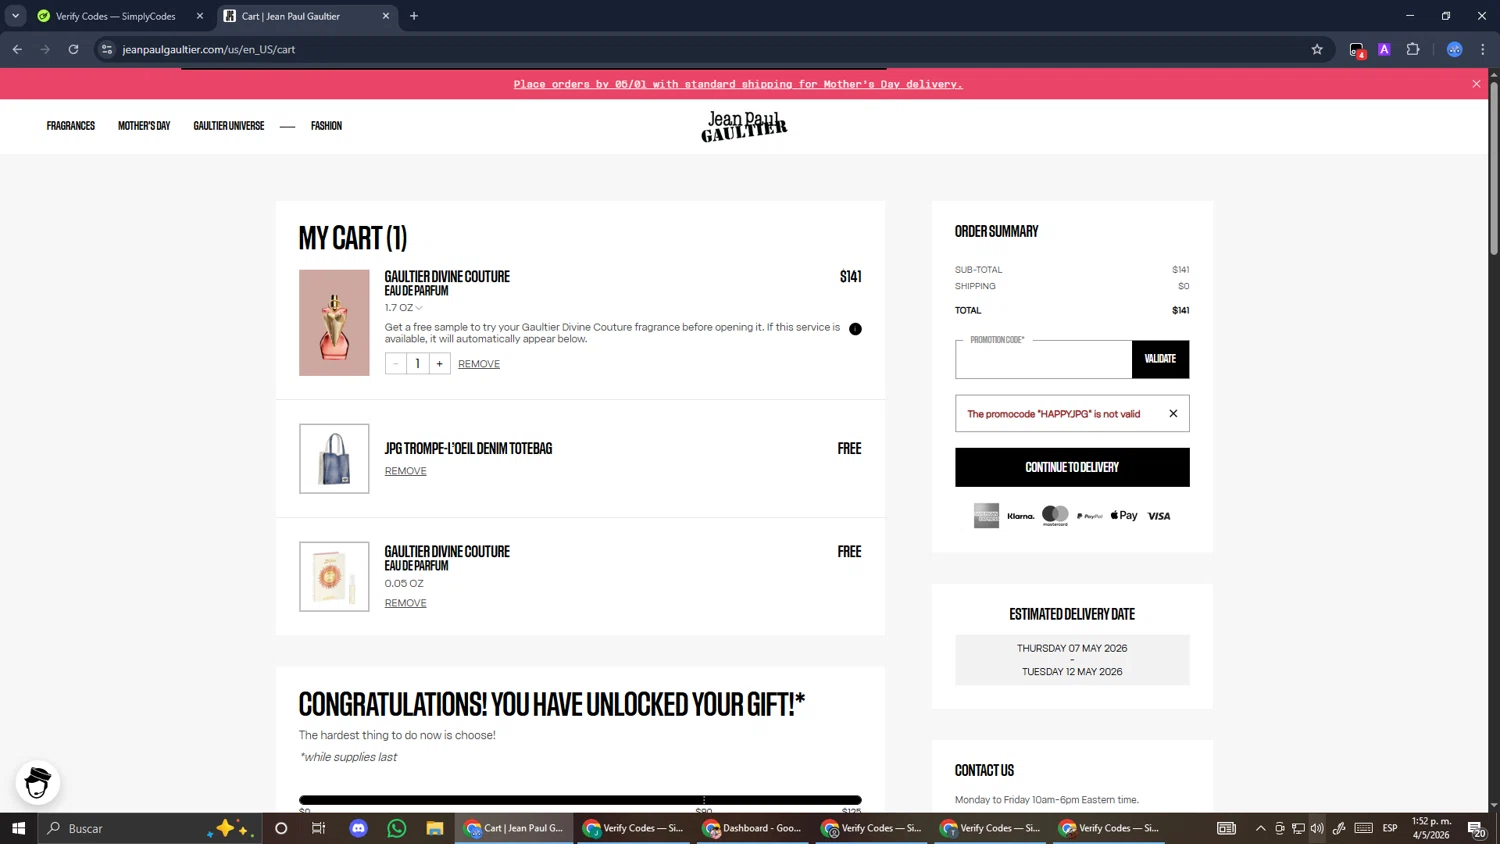The image size is (1500, 844).
Task: Open the Mother's Day shipping banner link
Action: click(738, 84)
